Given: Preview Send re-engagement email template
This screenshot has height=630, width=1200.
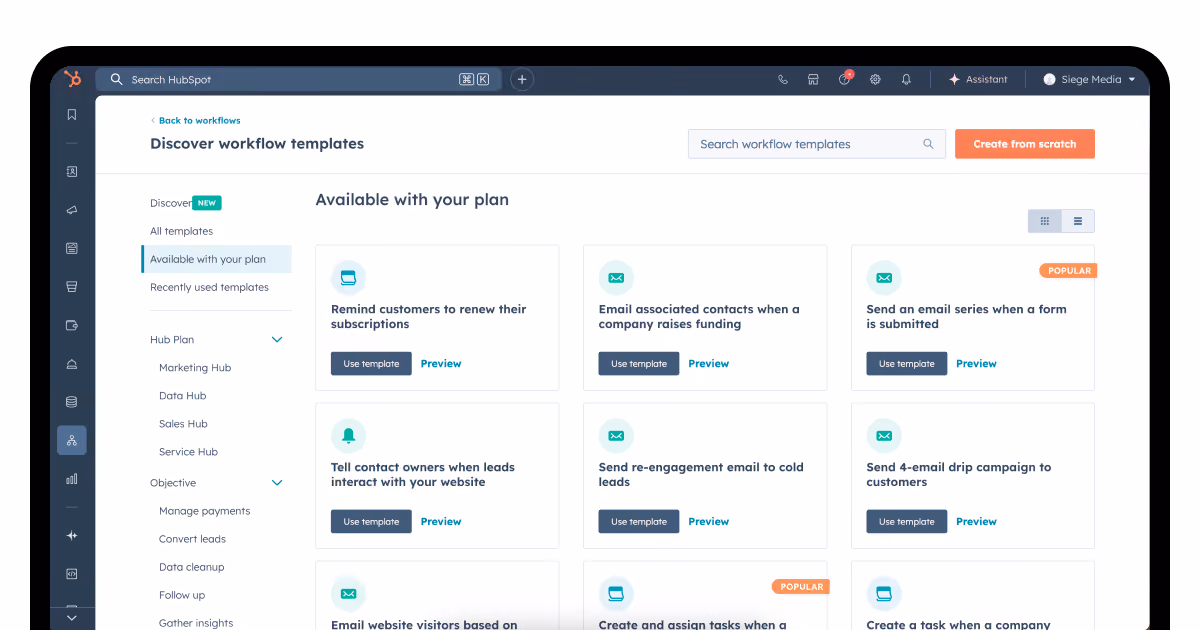Looking at the screenshot, I should [709, 522].
